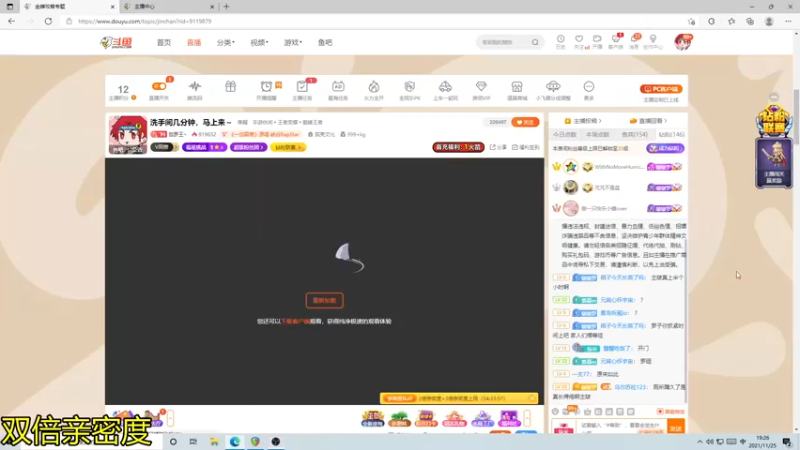Open the chat clock icon above input
The image size is (800, 450).
pos(556,411)
